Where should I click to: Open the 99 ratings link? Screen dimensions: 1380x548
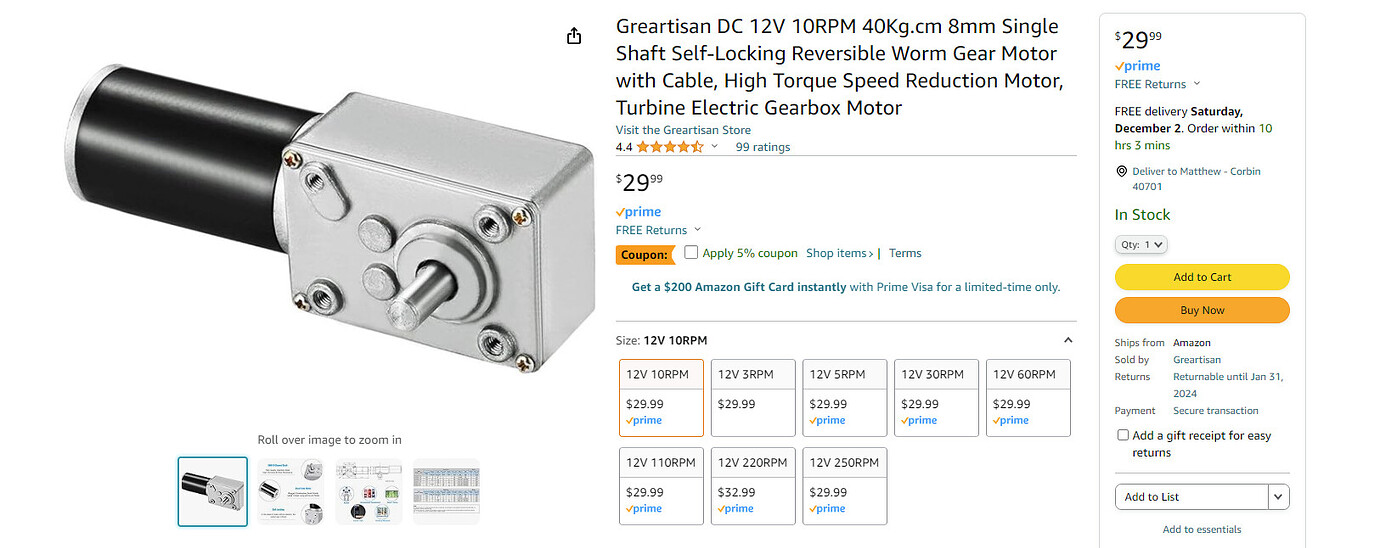[x=763, y=147]
